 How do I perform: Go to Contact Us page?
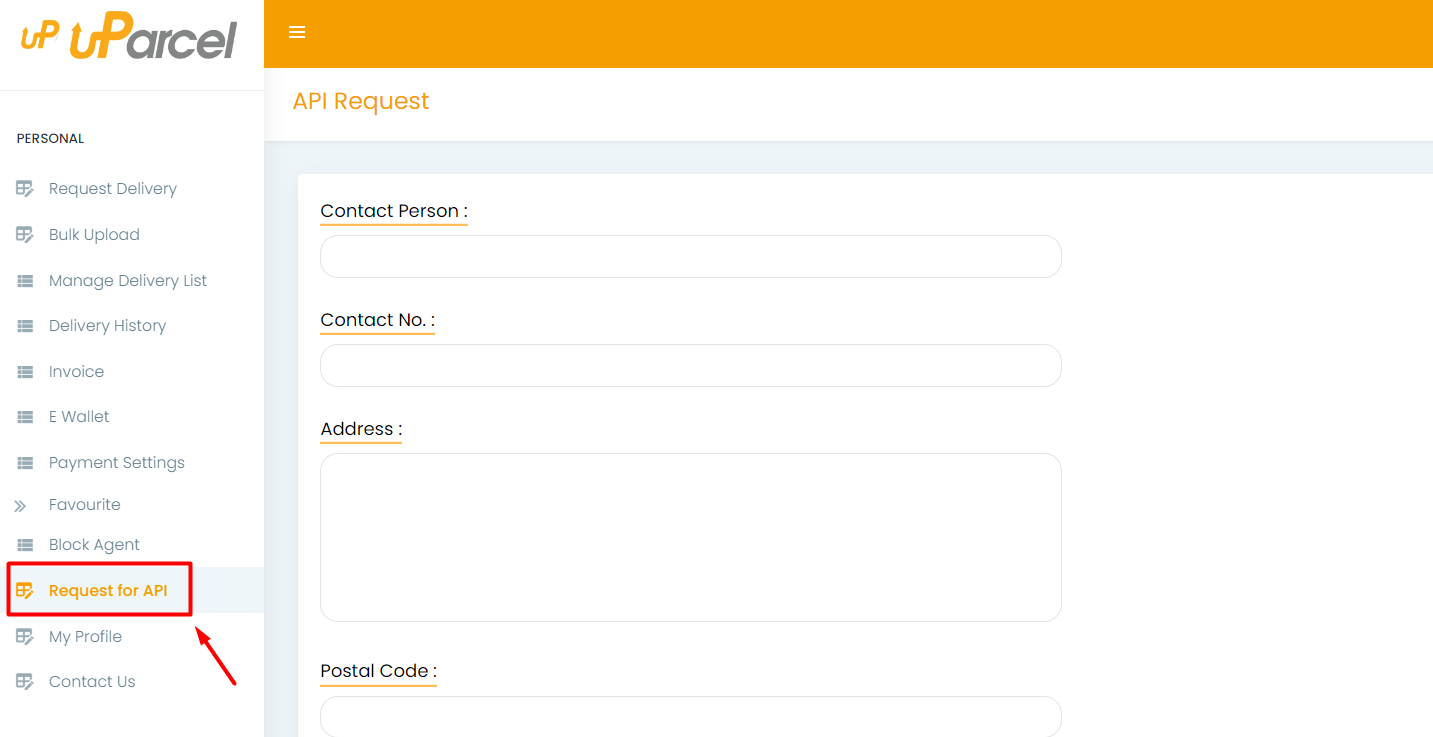[92, 682]
